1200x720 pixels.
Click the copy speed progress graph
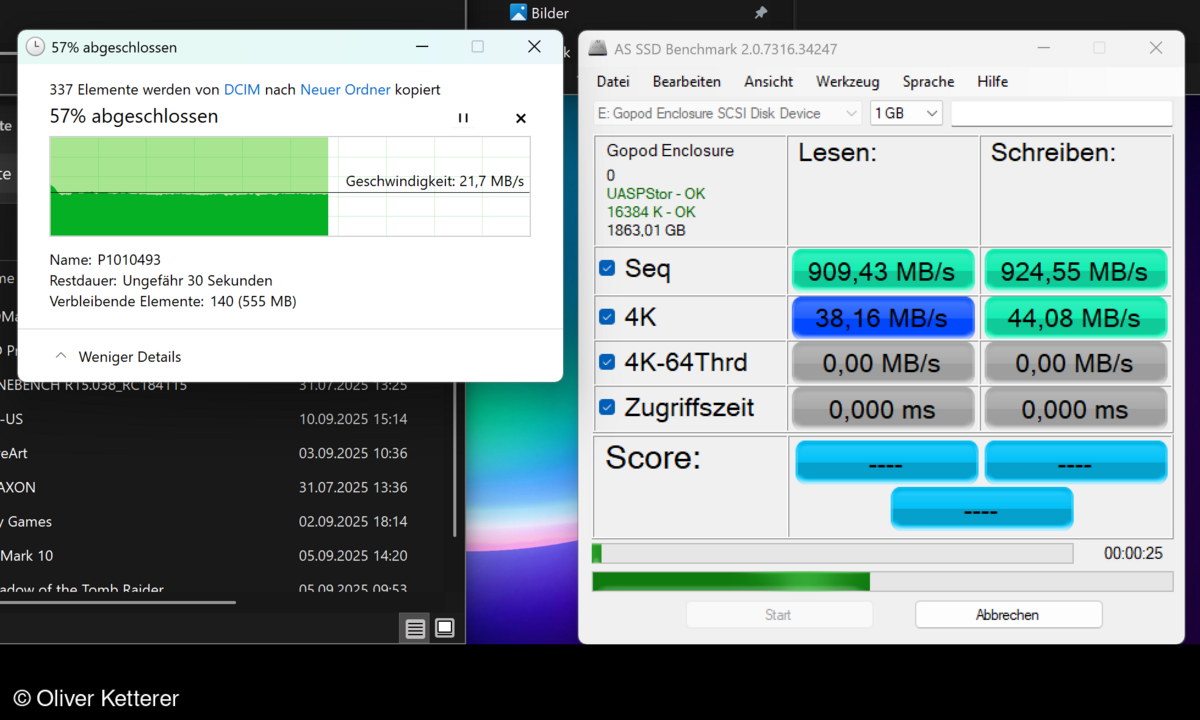(290, 187)
